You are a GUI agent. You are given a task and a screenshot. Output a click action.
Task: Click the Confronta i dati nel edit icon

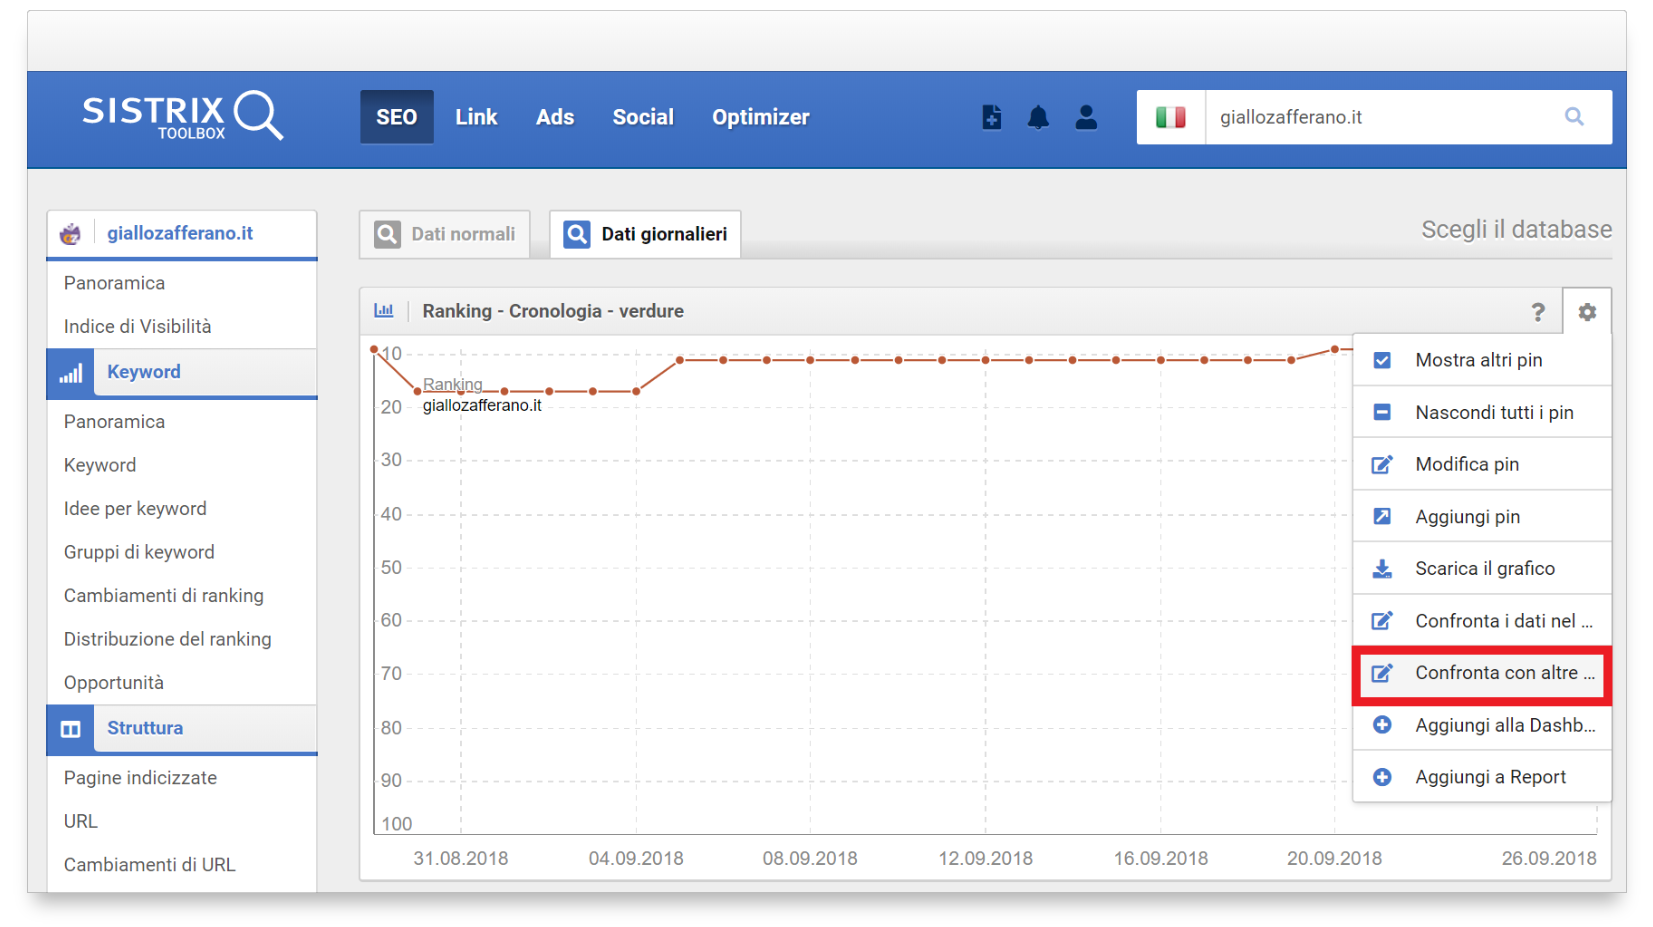tap(1382, 621)
